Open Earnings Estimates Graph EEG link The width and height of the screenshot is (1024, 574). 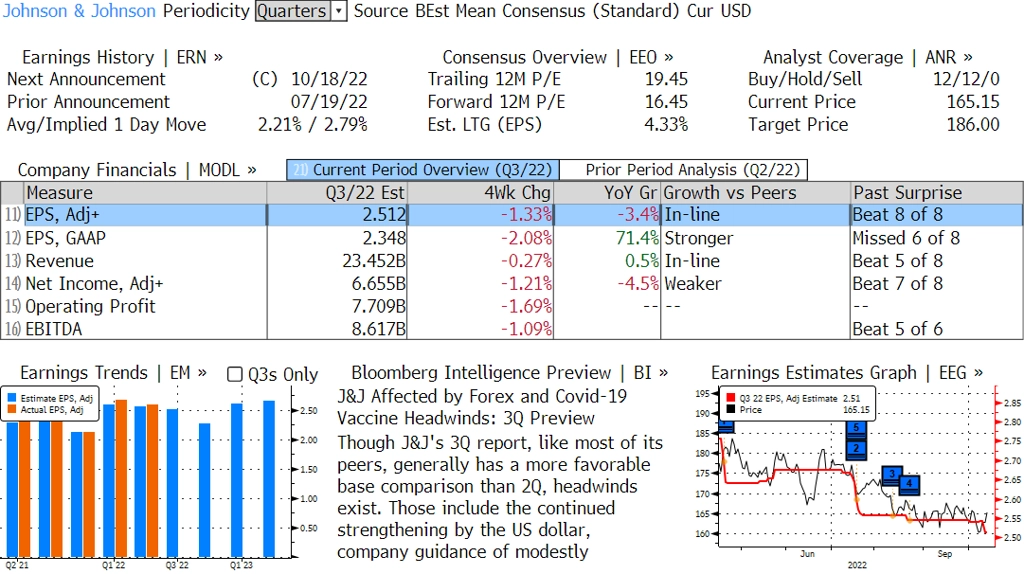tap(846, 373)
